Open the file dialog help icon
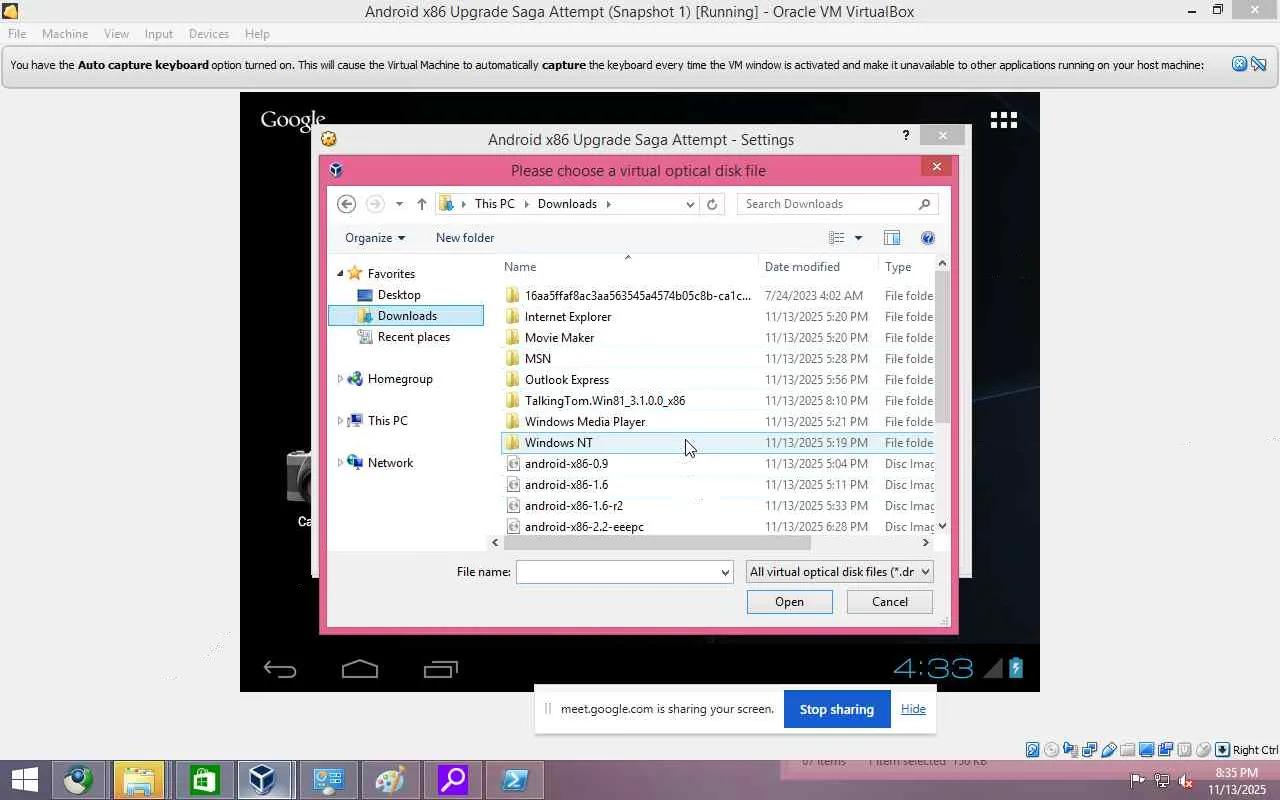Screen dimensions: 1280x800 pos(928,238)
